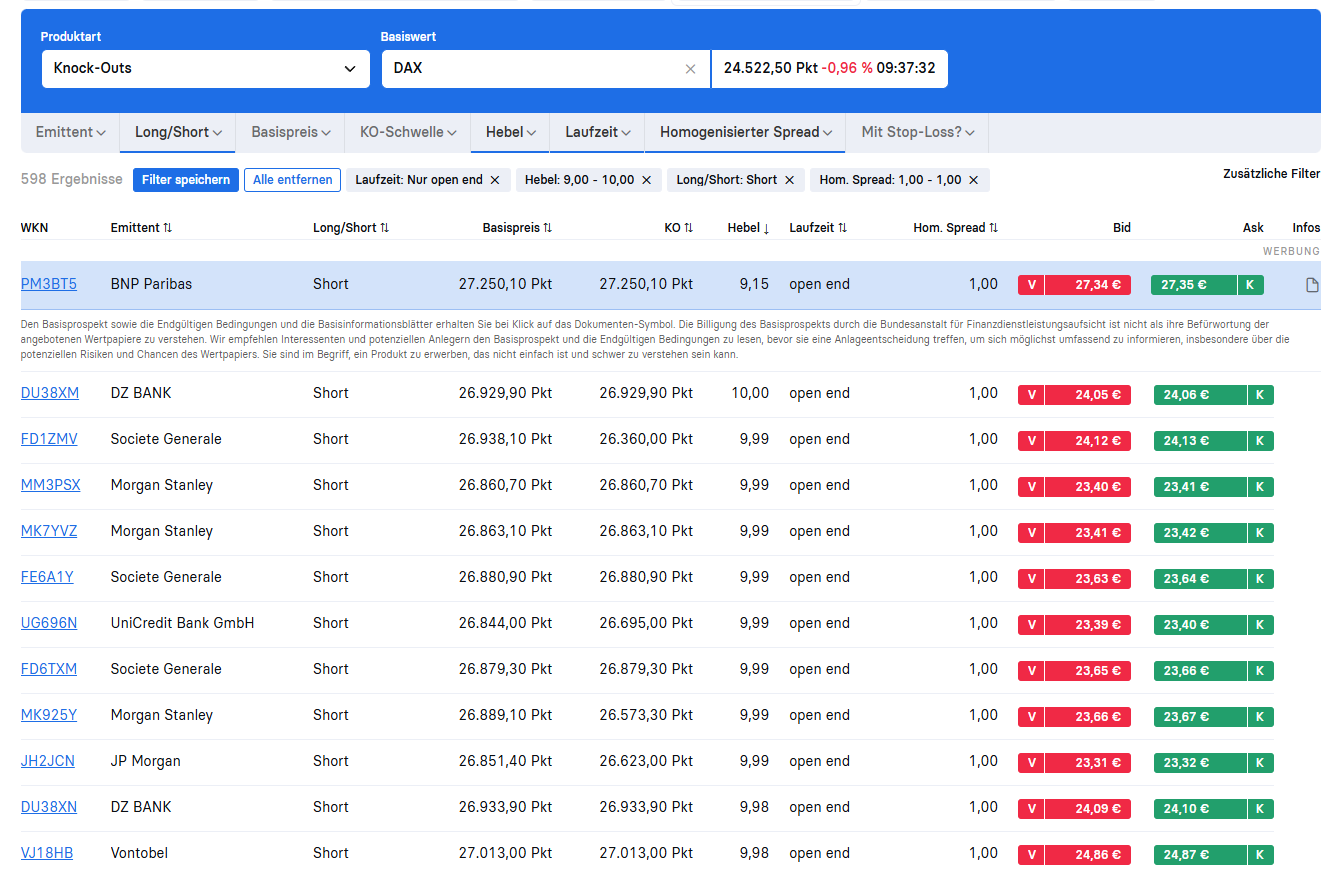Open Zusätzliche Filter

click(1271, 174)
